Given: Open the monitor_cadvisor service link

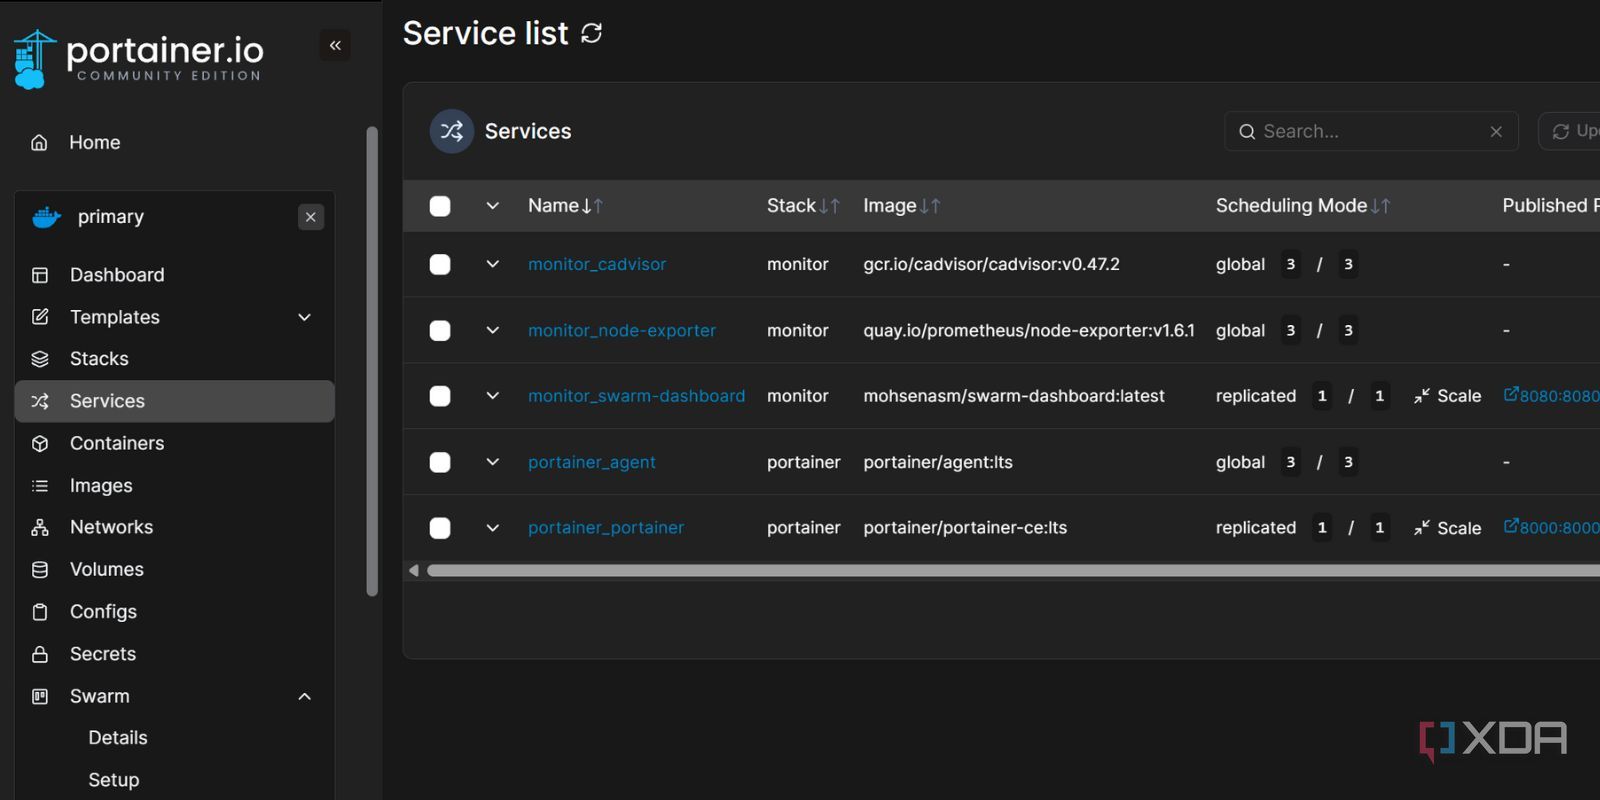Looking at the screenshot, I should [x=597, y=264].
